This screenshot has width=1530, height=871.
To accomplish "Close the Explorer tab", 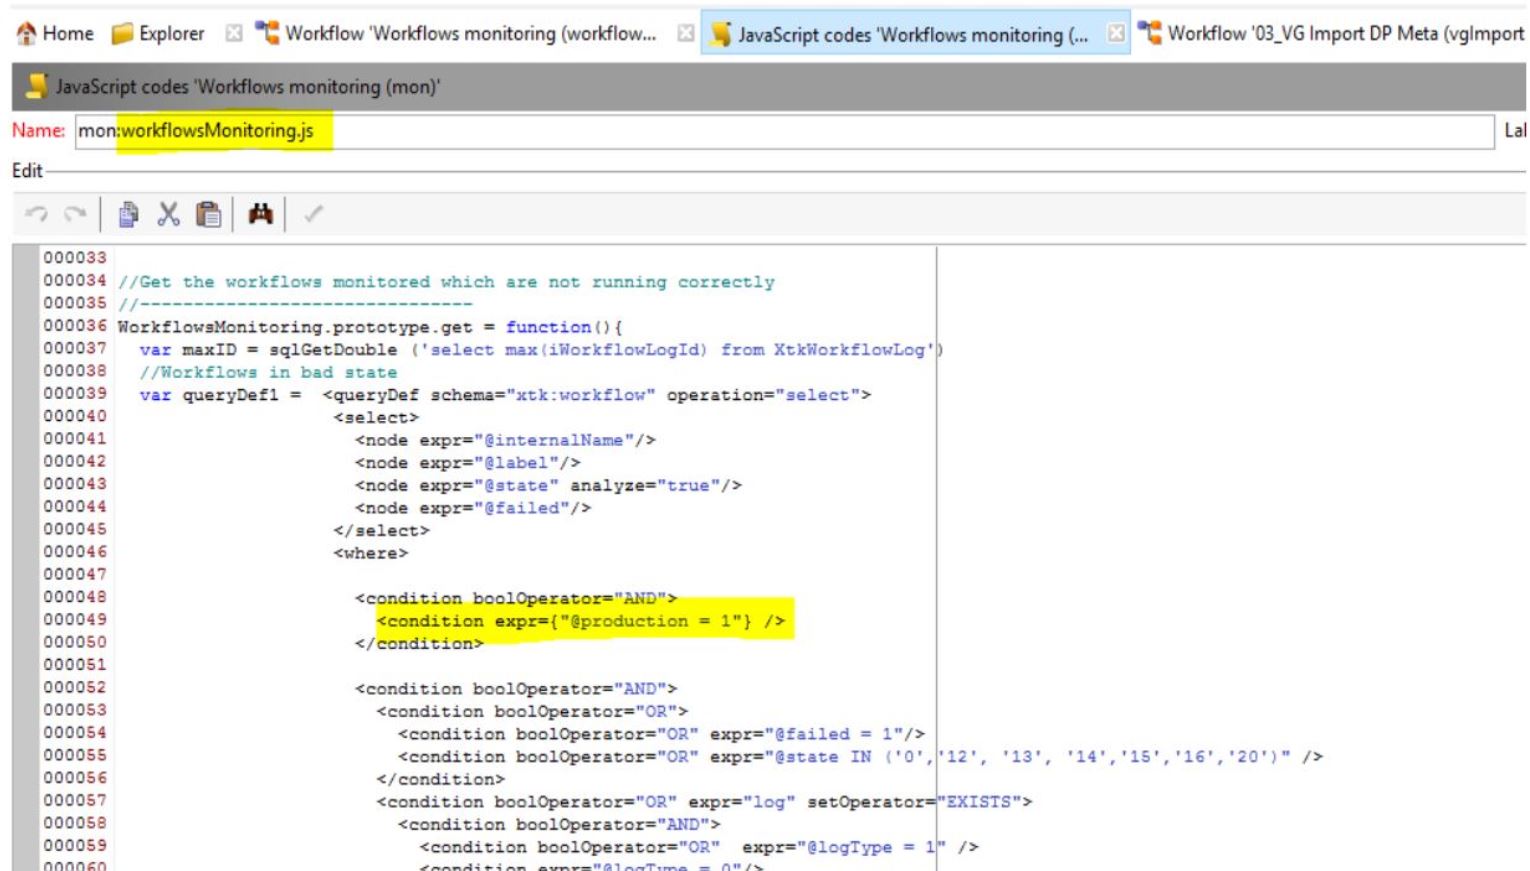I will click(x=234, y=34).
